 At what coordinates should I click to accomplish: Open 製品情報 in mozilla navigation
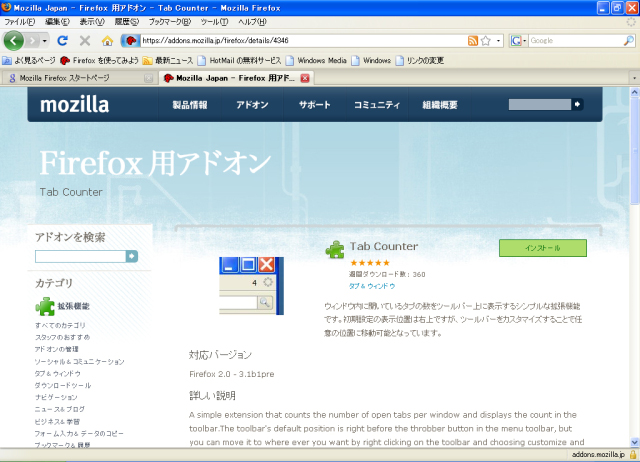pos(190,105)
